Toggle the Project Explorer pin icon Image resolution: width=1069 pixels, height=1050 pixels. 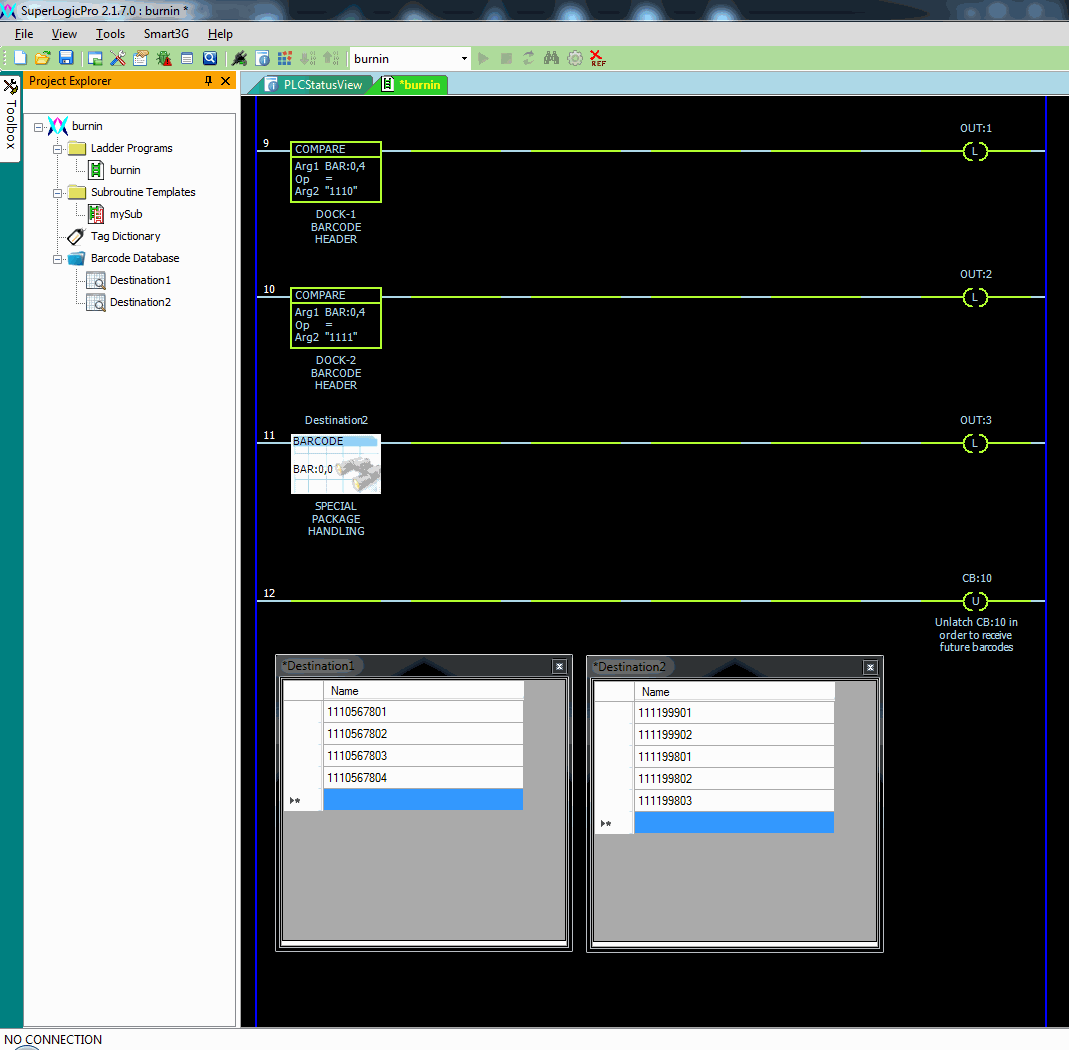point(209,81)
